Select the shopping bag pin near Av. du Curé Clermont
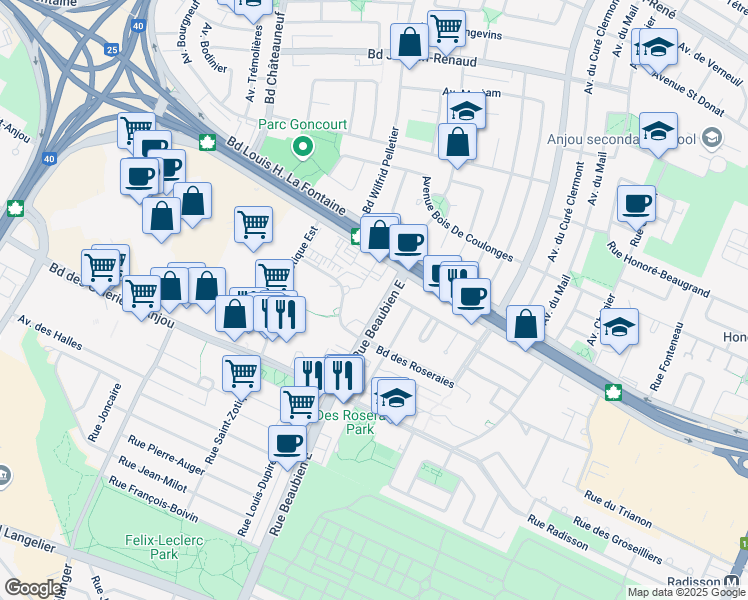Image resolution: width=748 pixels, height=600 pixels. (x=525, y=324)
